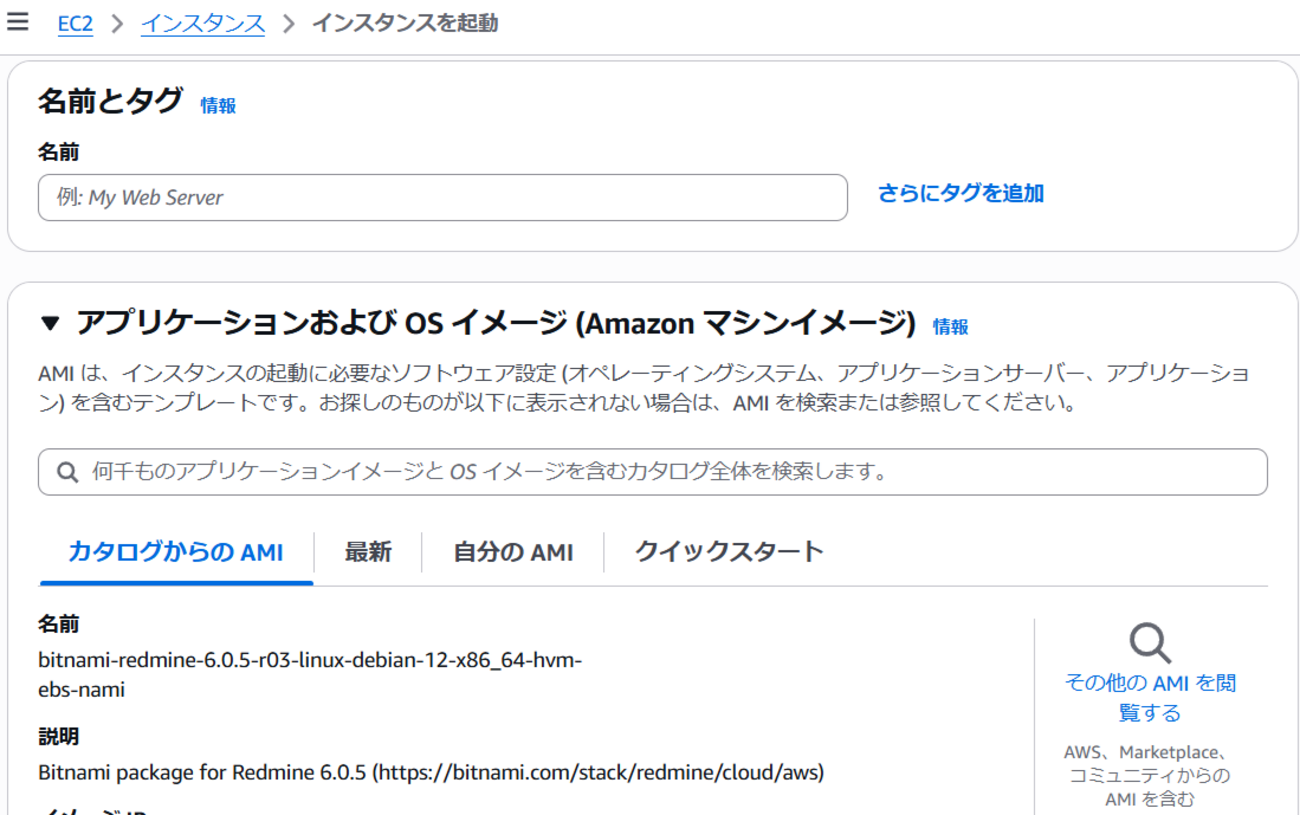1300x815 pixels.
Task: Switch to the 最新 tab
Action: coord(368,551)
